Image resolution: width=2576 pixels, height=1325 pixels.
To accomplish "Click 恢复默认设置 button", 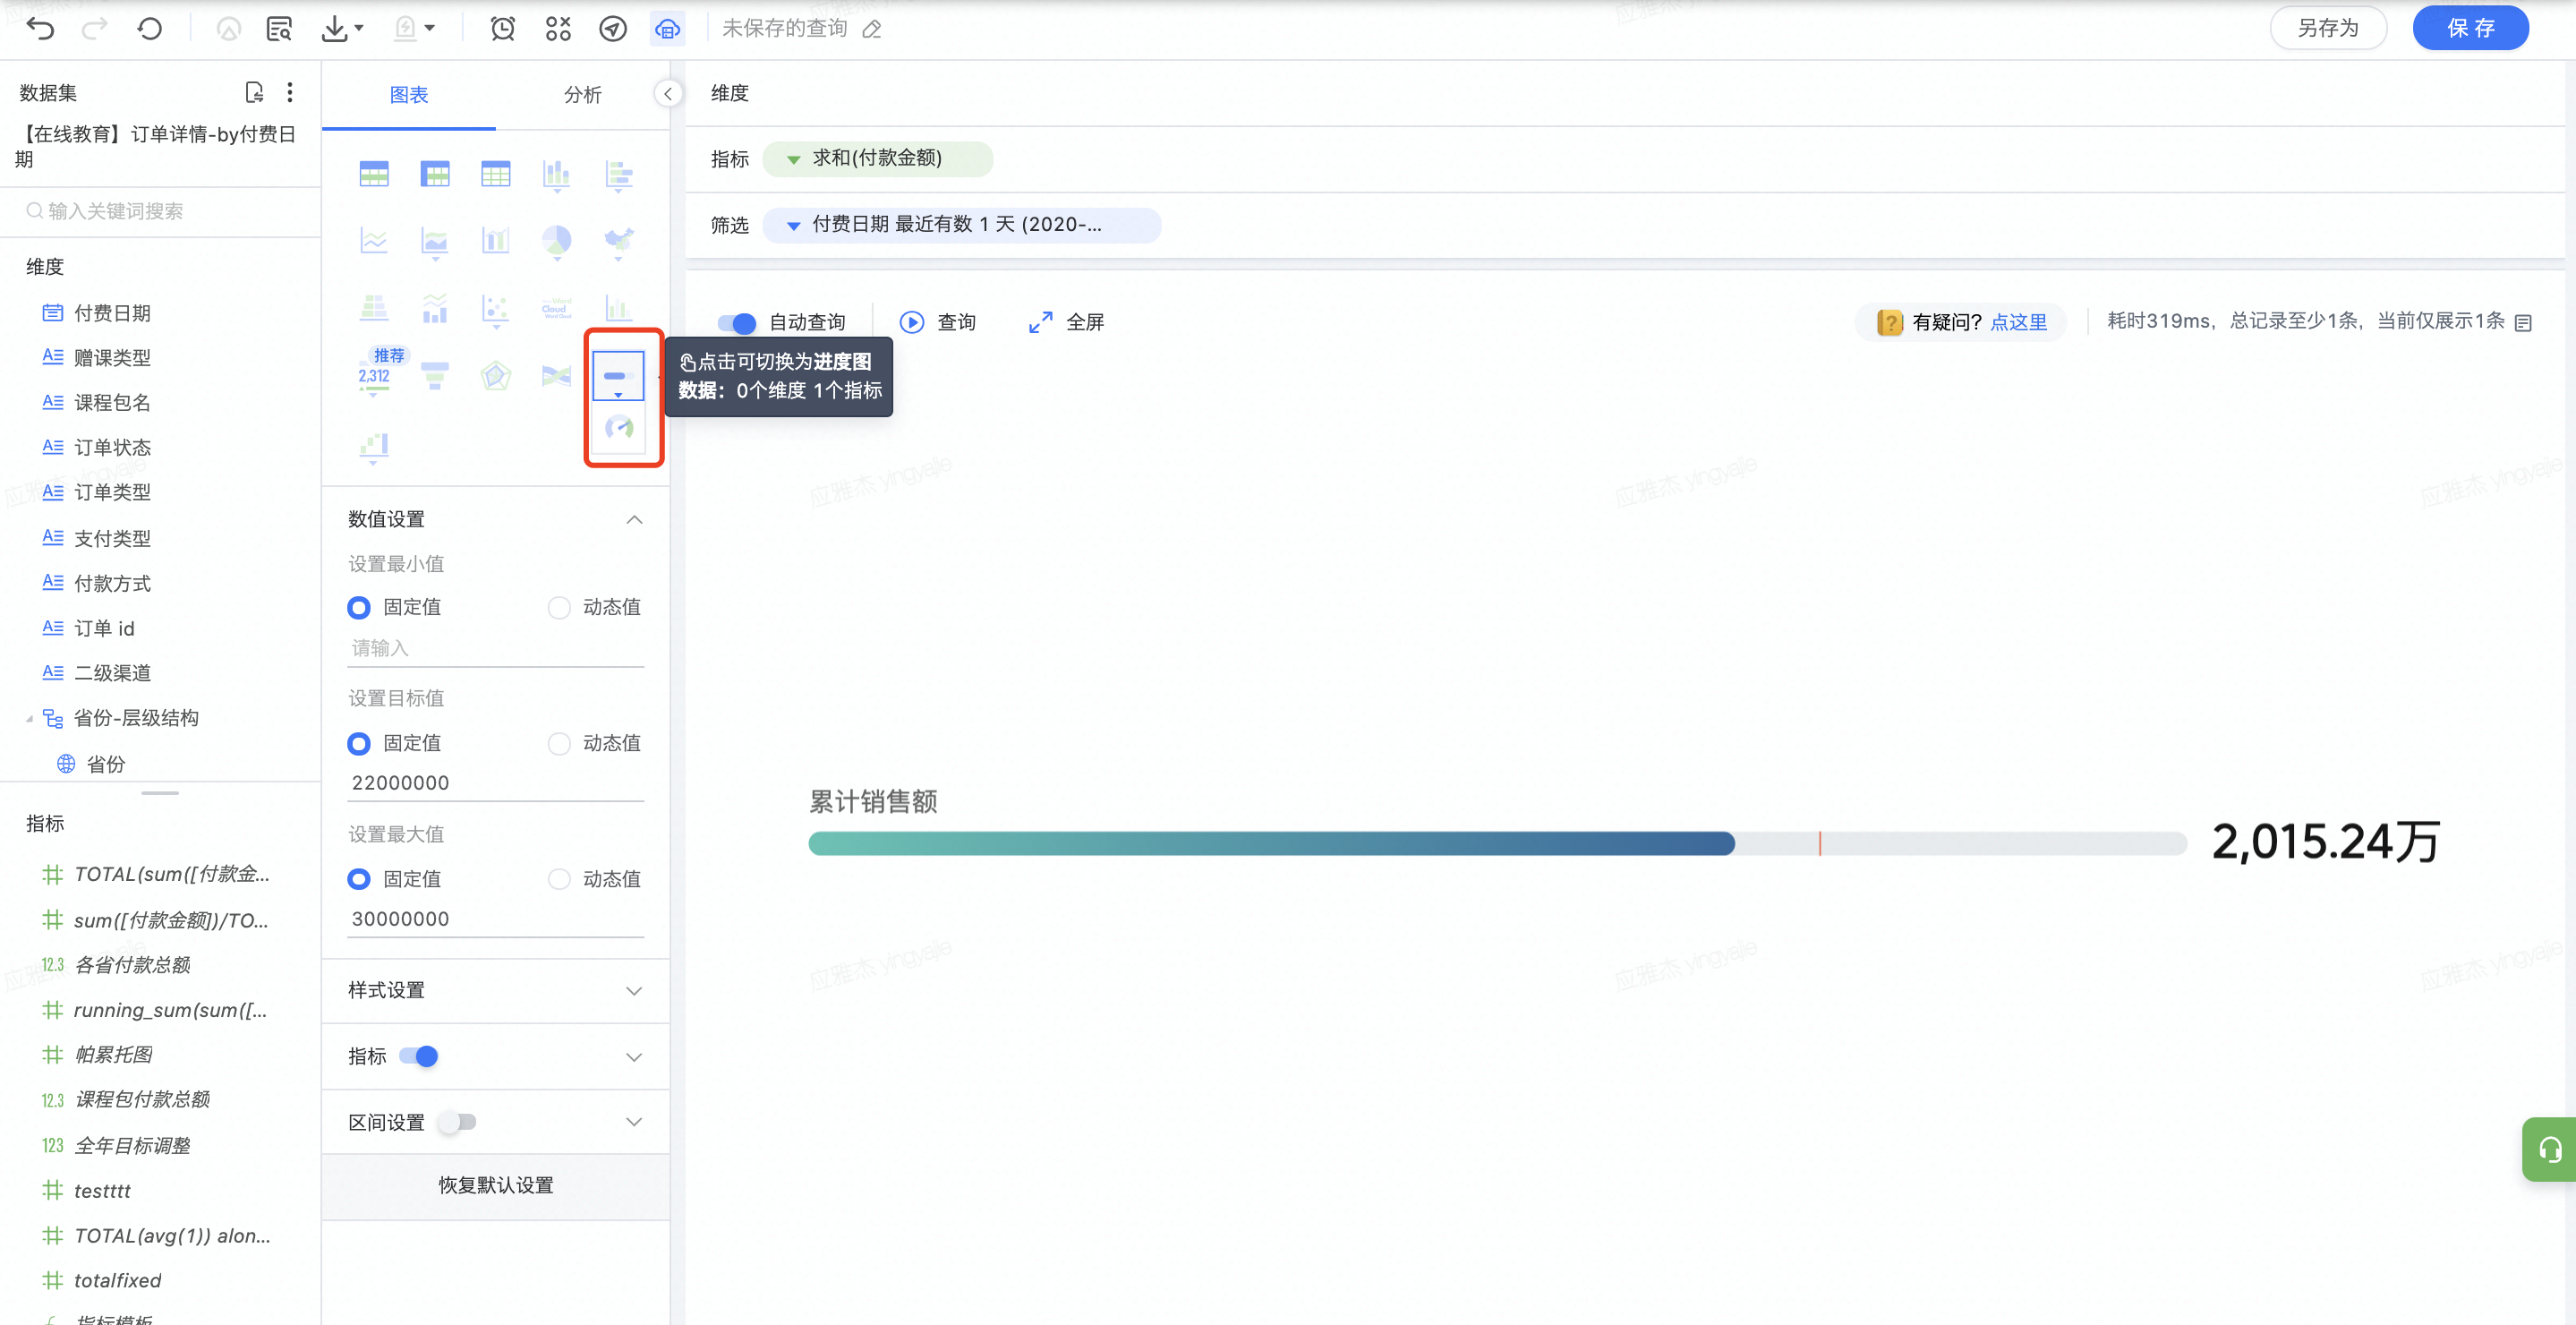I will [x=496, y=1185].
